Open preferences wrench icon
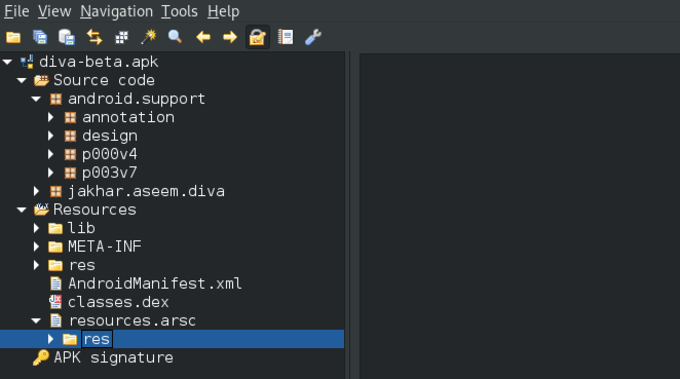 point(313,37)
